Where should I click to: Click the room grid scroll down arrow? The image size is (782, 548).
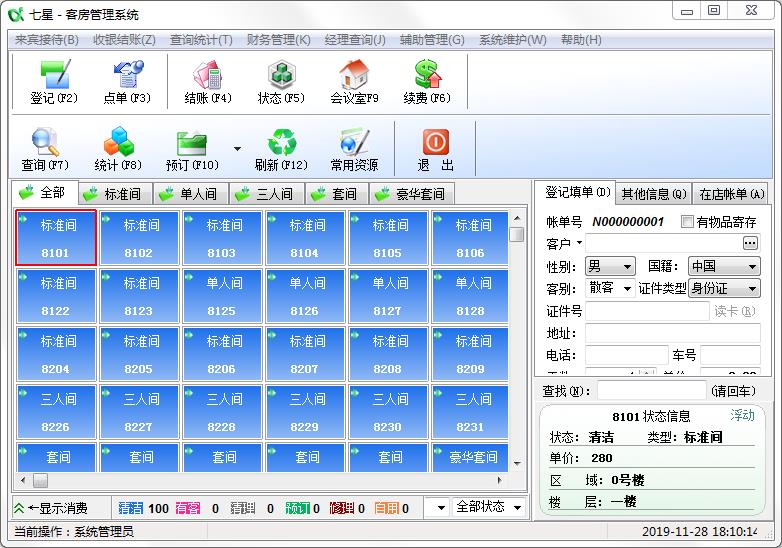coord(517,464)
